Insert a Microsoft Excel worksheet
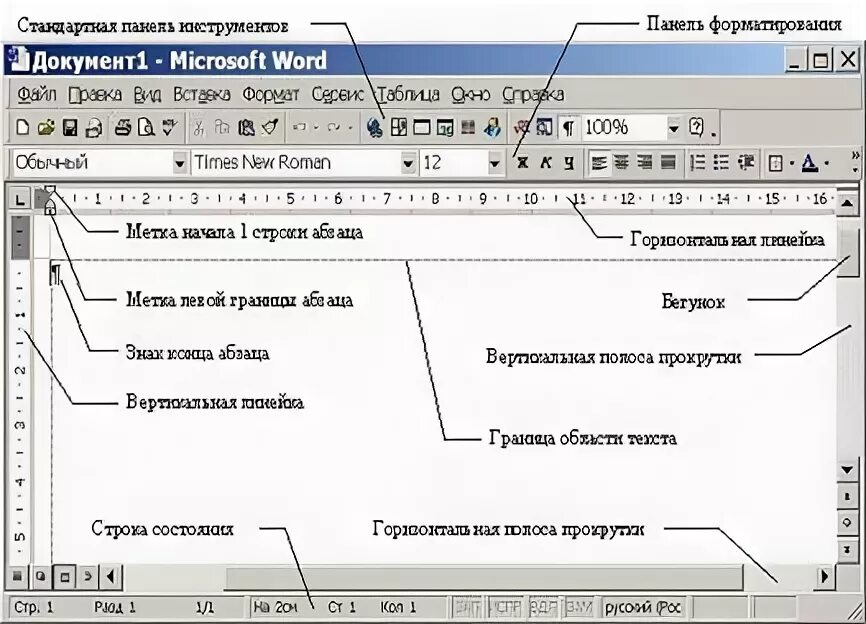 click(x=445, y=128)
